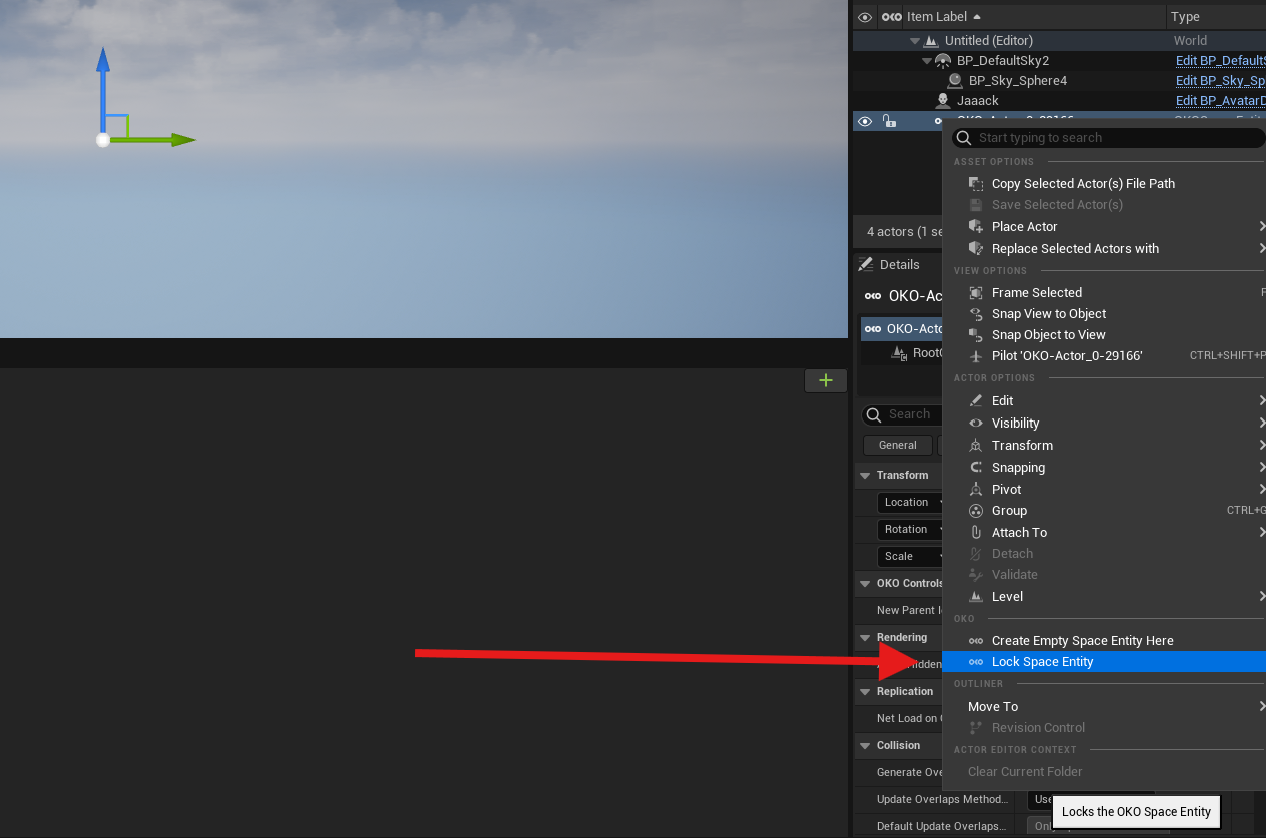This screenshot has height=838, width=1266.
Task: Click the Lock Space Entity menu entry
Action: tap(1042, 662)
